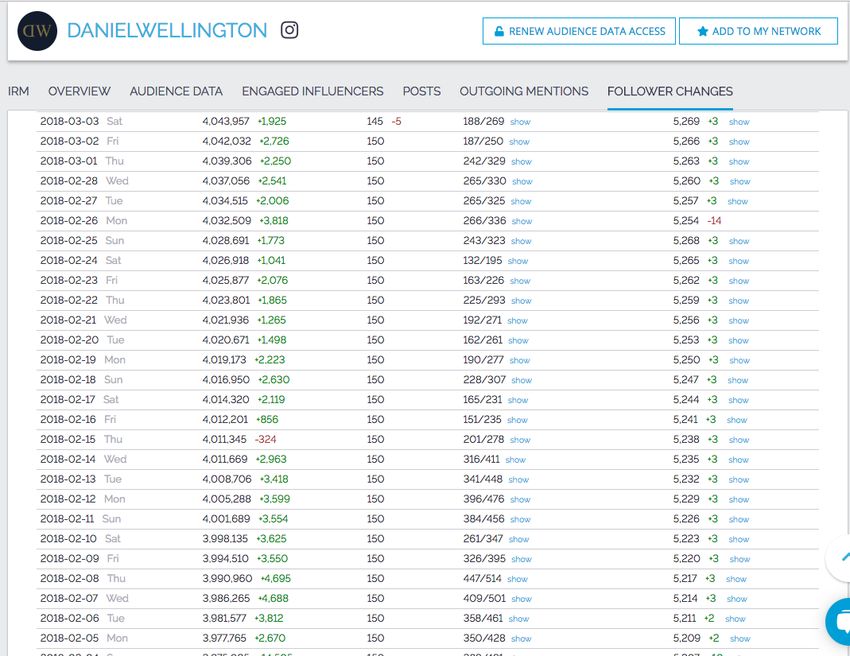
Task: Click show link beside 5,263
Action: point(739,162)
